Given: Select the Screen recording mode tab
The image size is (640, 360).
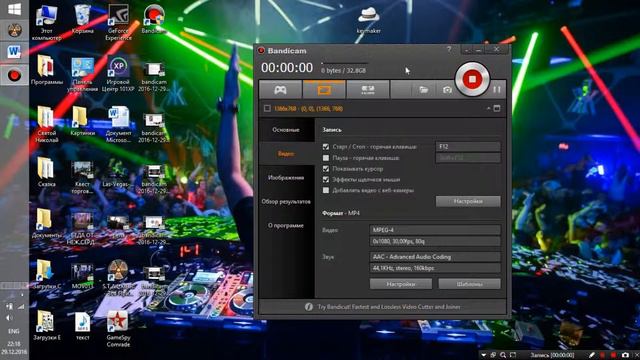Looking at the screenshot, I should (324, 89).
